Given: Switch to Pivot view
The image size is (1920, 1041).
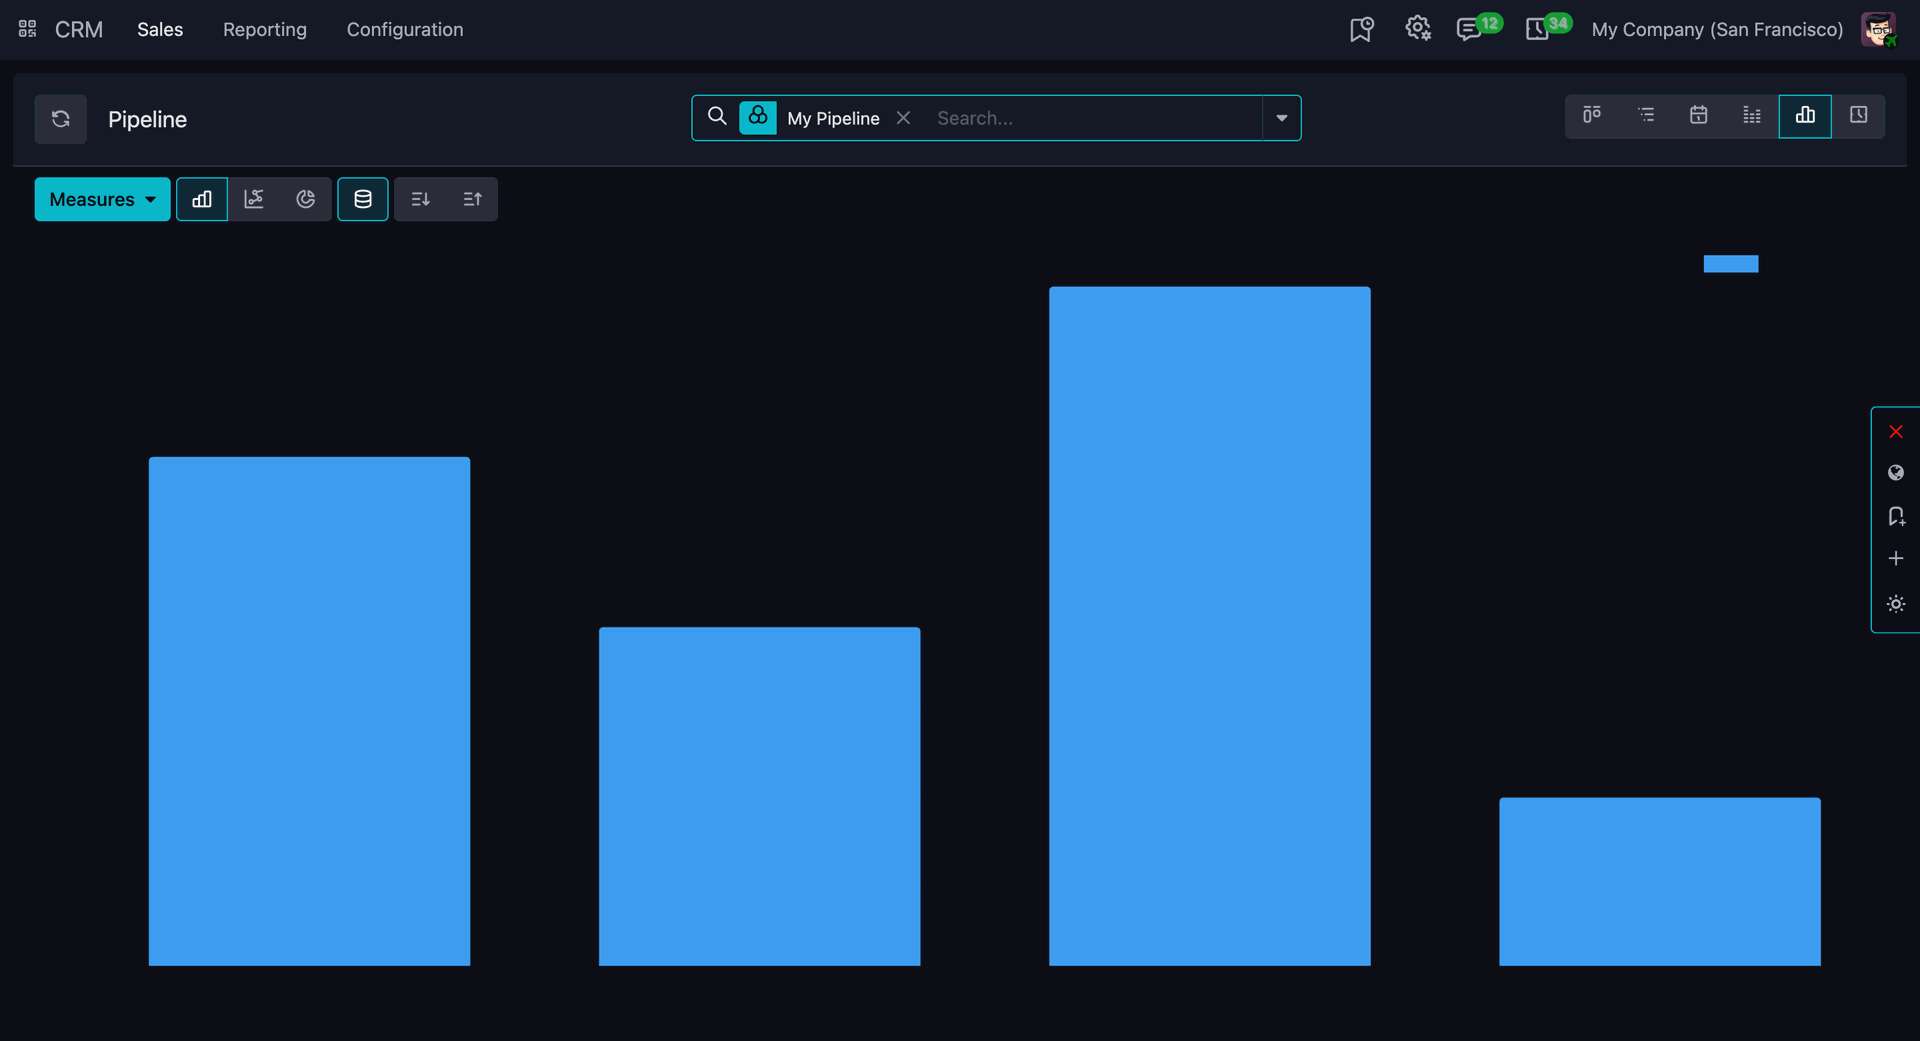Looking at the screenshot, I should tap(1752, 116).
